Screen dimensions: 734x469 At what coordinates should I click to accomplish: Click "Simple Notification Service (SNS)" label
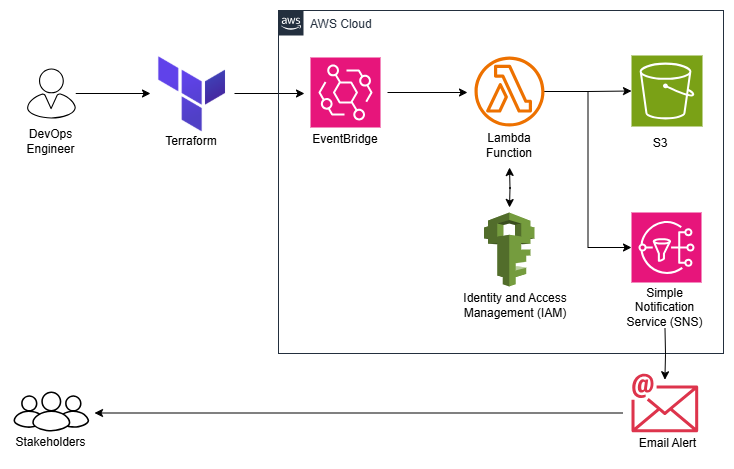click(665, 307)
